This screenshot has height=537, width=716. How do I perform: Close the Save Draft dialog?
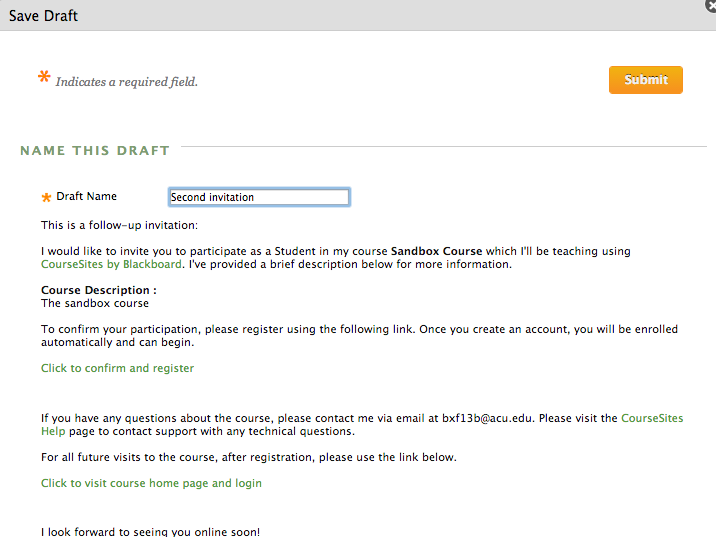711,5
